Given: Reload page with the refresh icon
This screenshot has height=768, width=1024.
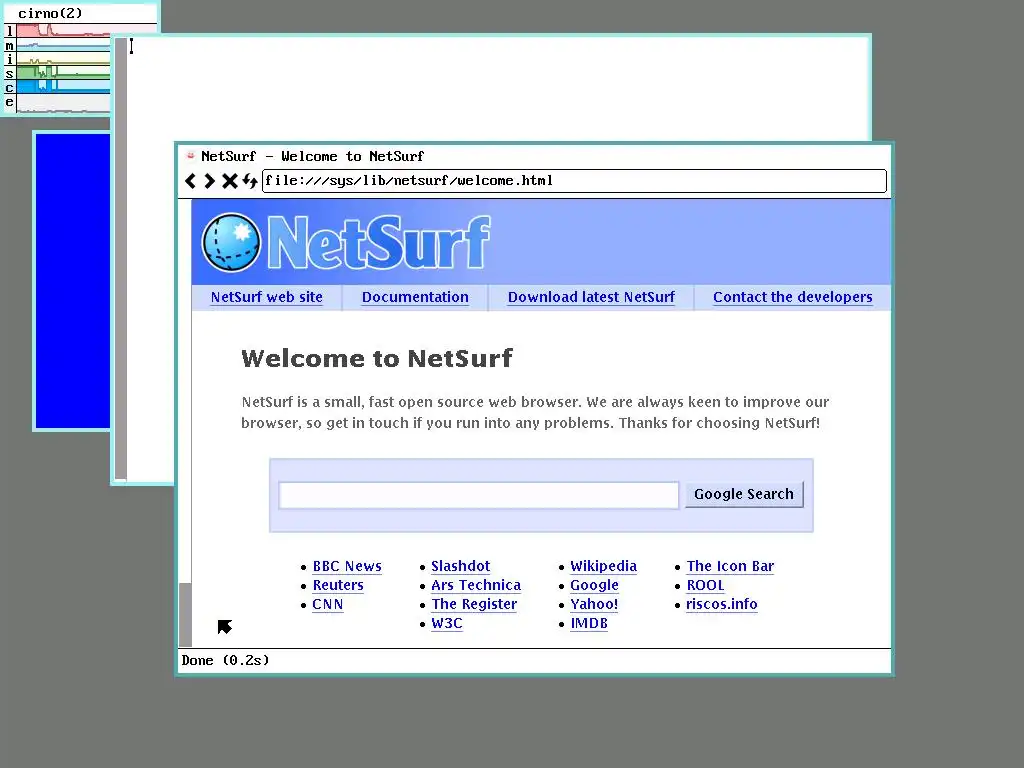Looking at the screenshot, I should (249, 181).
